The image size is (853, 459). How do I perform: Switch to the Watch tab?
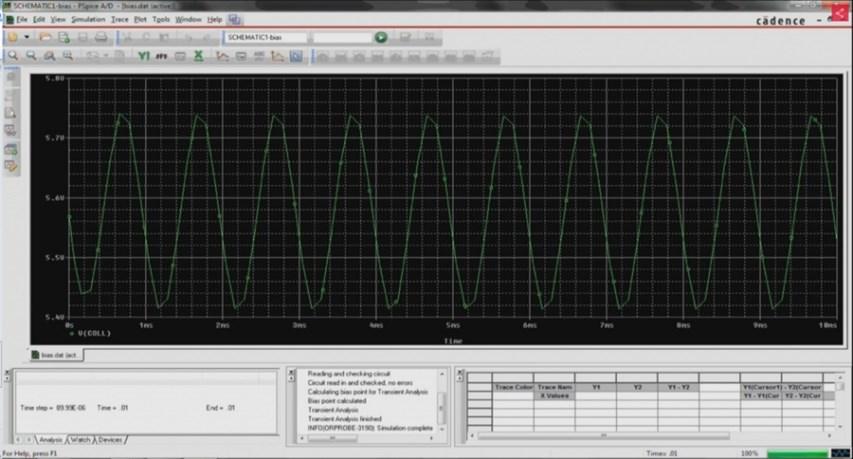click(x=80, y=439)
